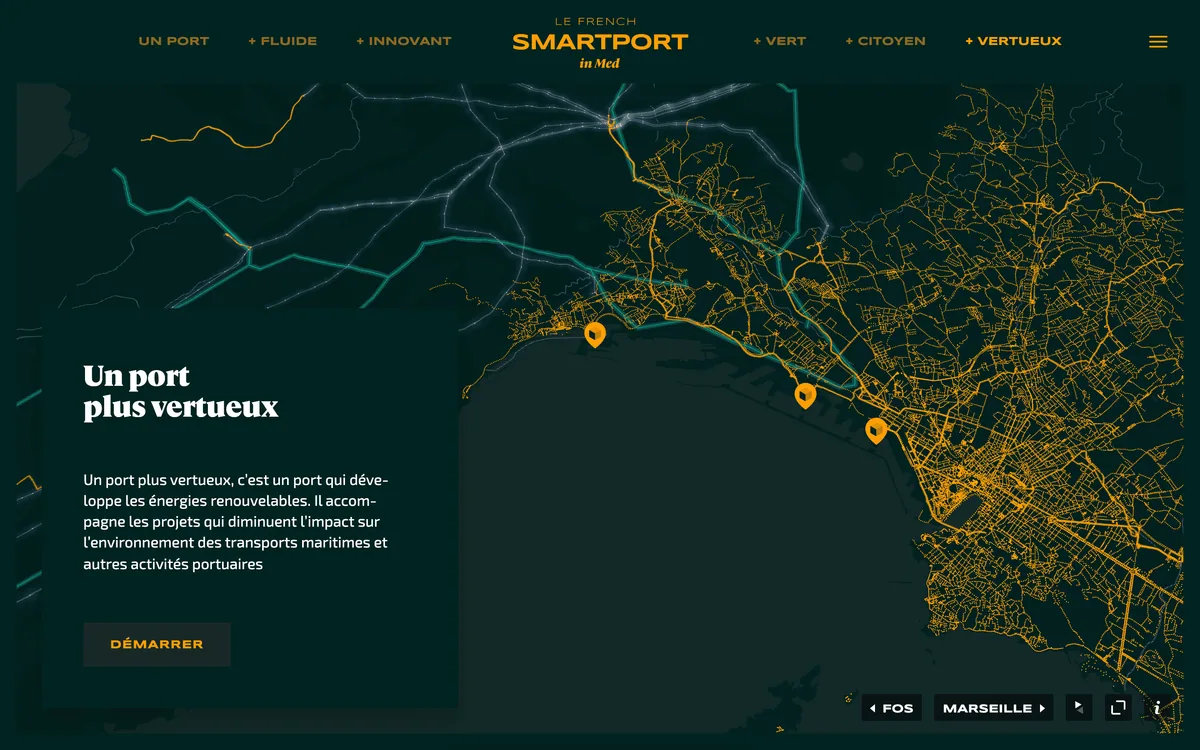
Task: Switch the map to MARSEILLE
Action: tap(991, 707)
